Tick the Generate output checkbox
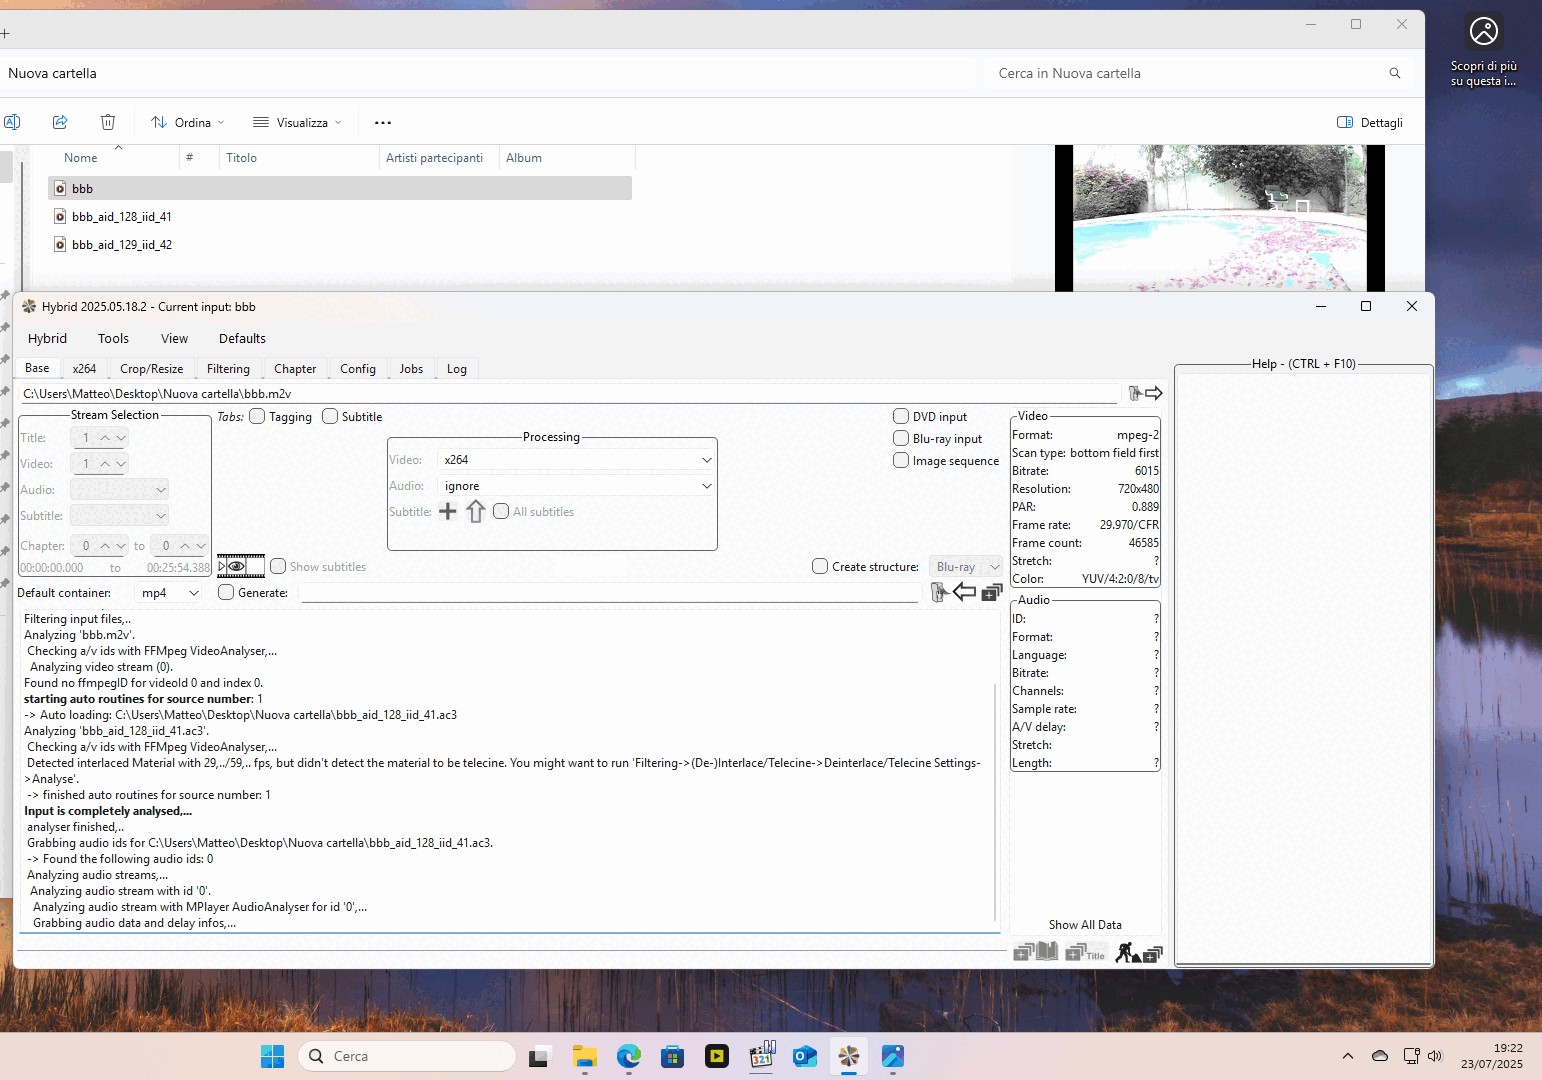The image size is (1542, 1080). [227, 592]
